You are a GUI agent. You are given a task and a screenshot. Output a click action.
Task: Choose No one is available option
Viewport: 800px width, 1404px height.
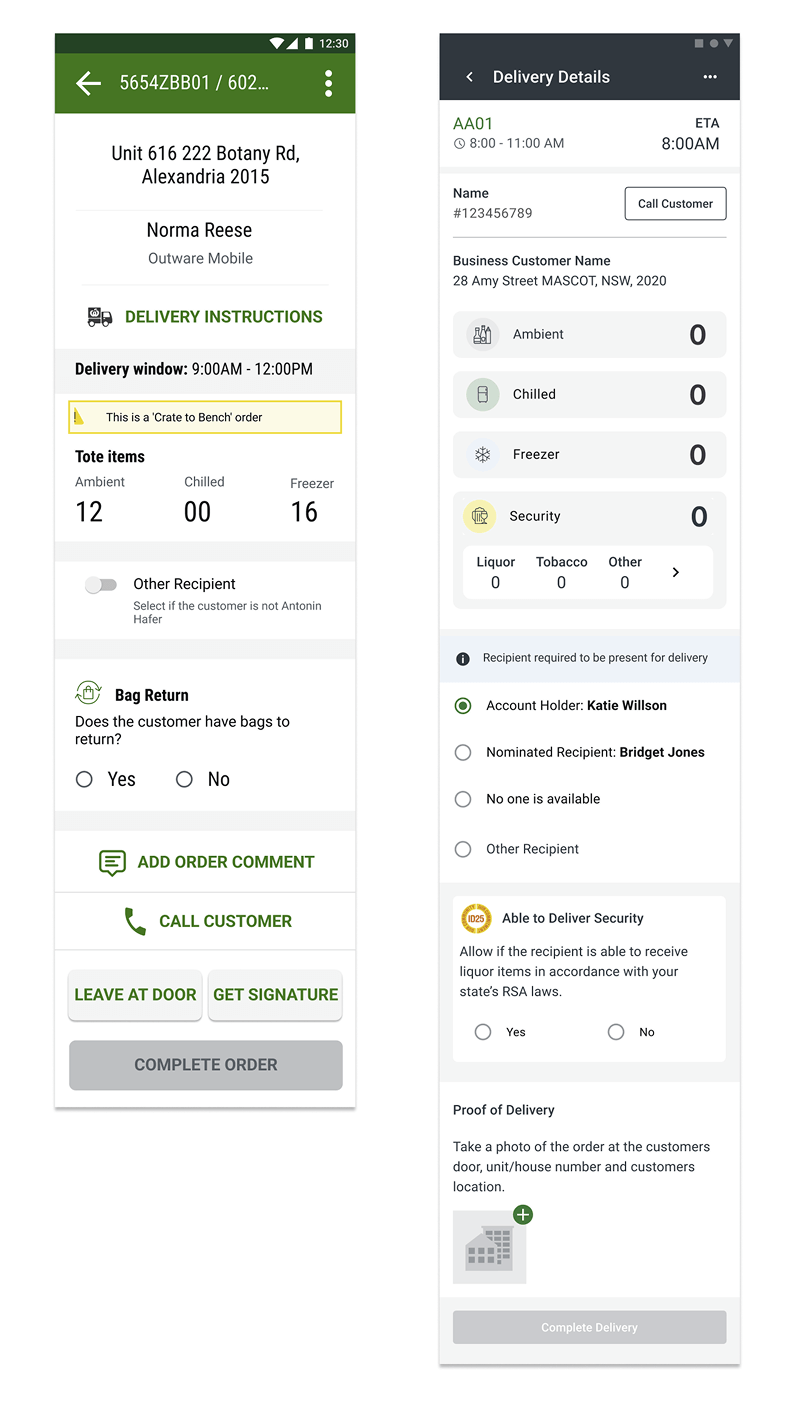(x=463, y=799)
